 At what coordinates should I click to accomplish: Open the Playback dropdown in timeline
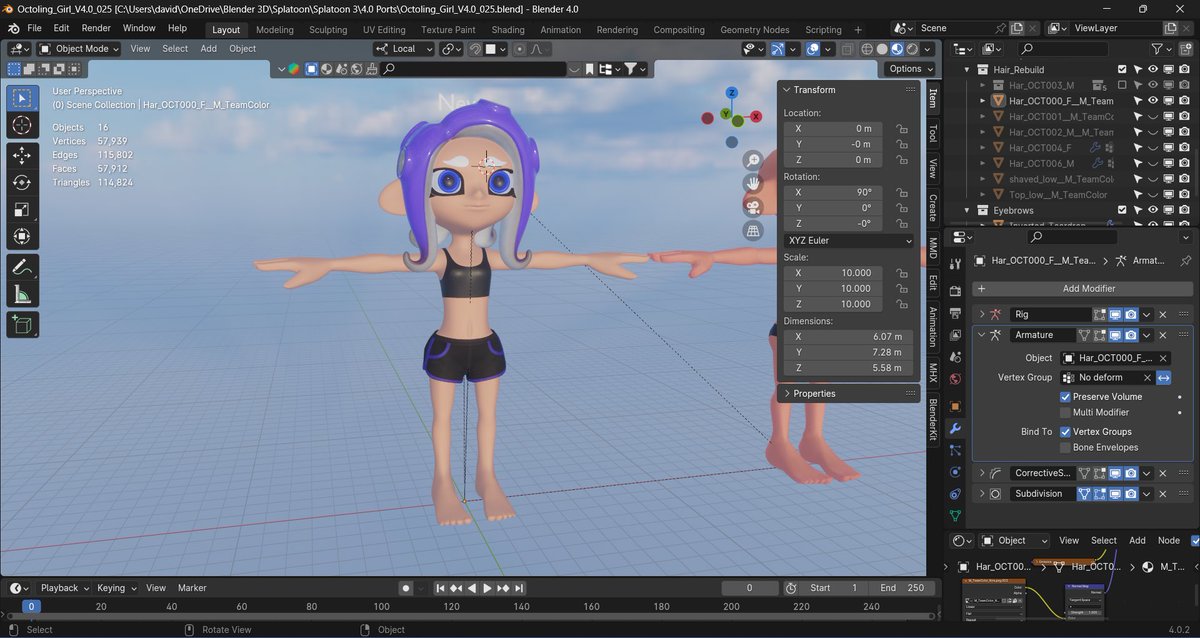(x=65, y=588)
